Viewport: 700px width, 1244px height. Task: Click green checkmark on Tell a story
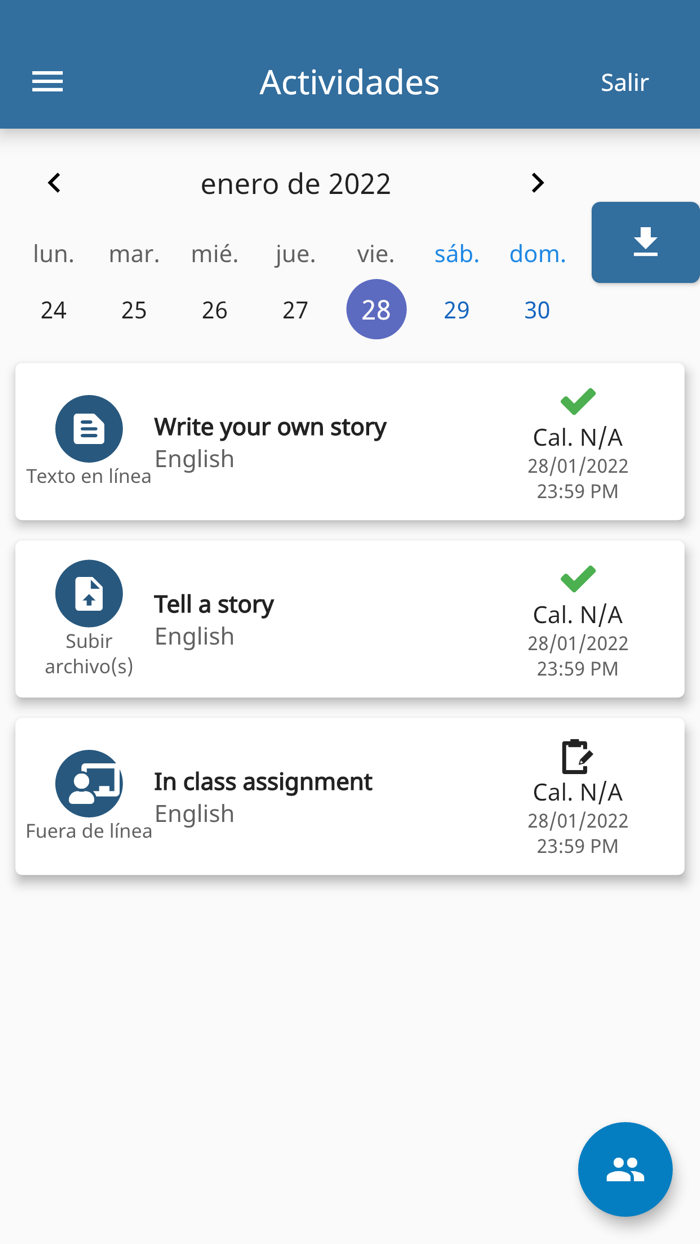[578, 578]
